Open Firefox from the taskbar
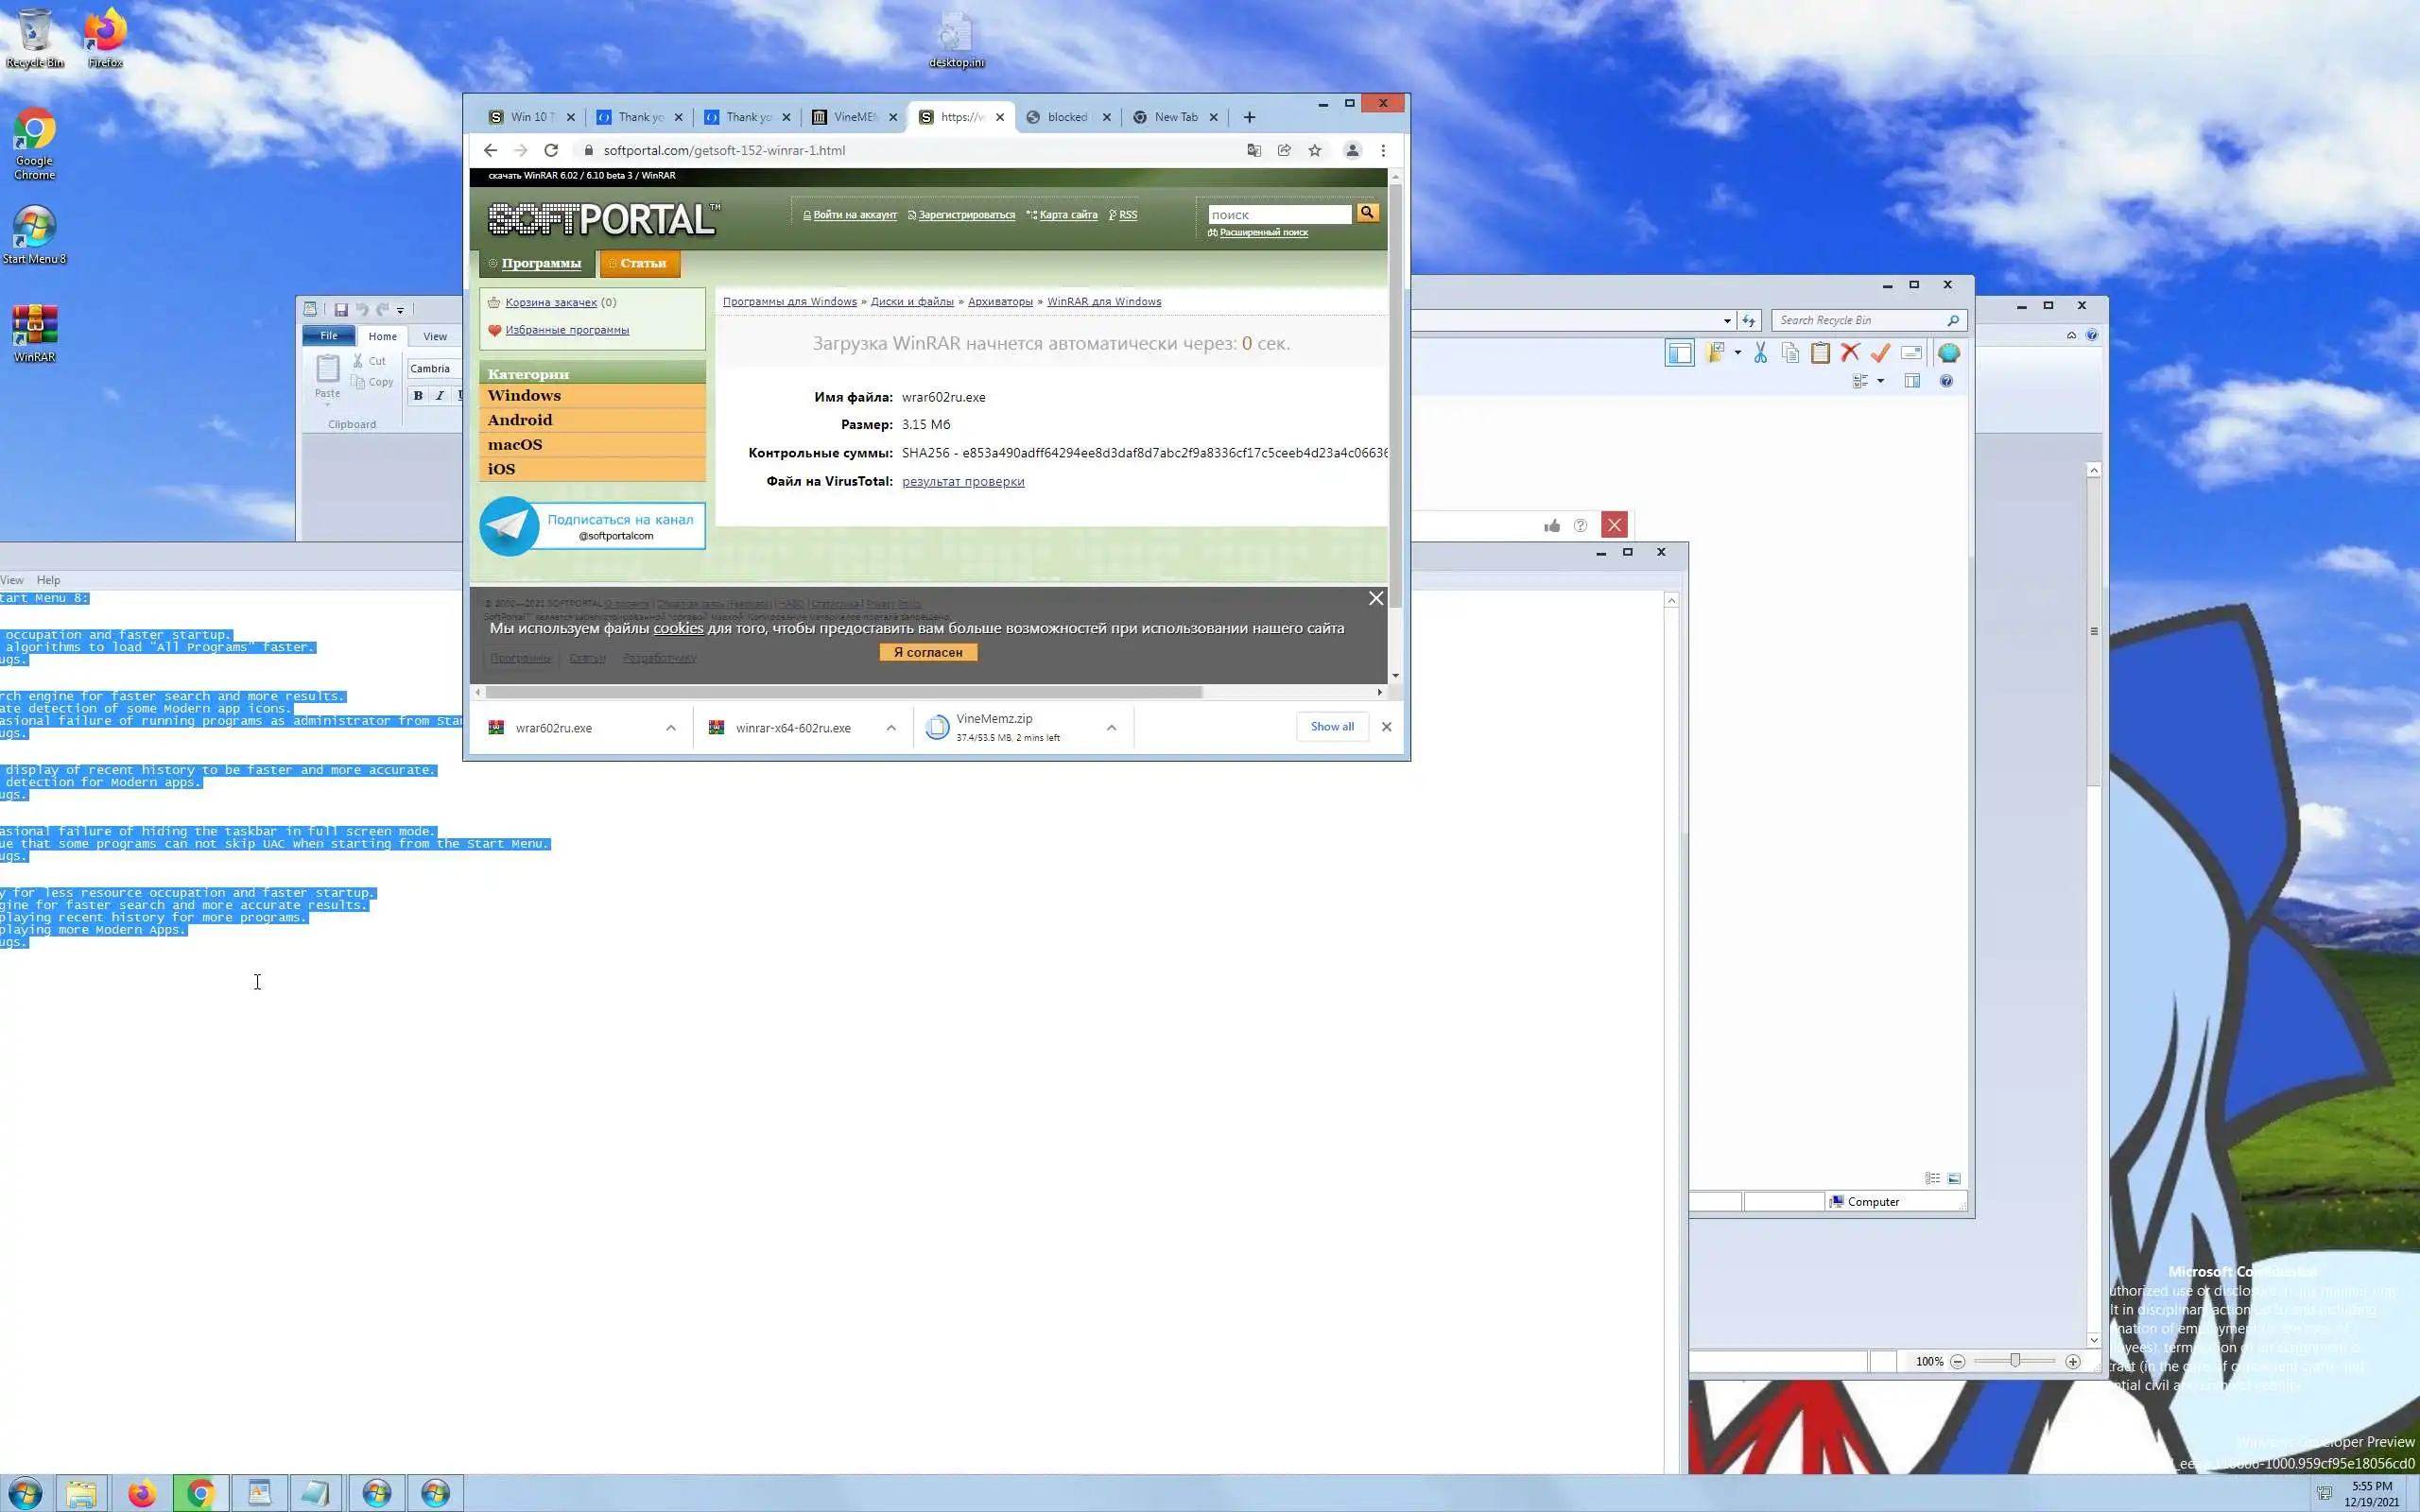 (x=142, y=1493)
